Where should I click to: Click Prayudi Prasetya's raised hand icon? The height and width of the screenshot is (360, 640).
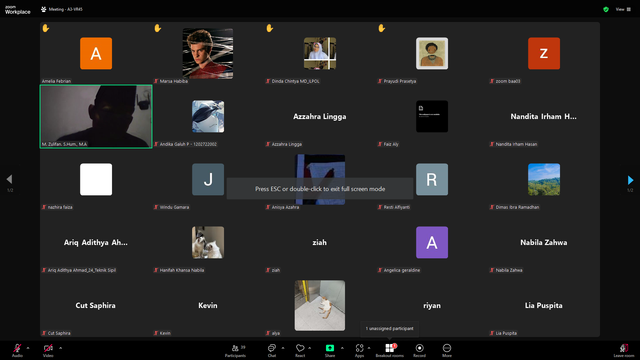point(382,28)
